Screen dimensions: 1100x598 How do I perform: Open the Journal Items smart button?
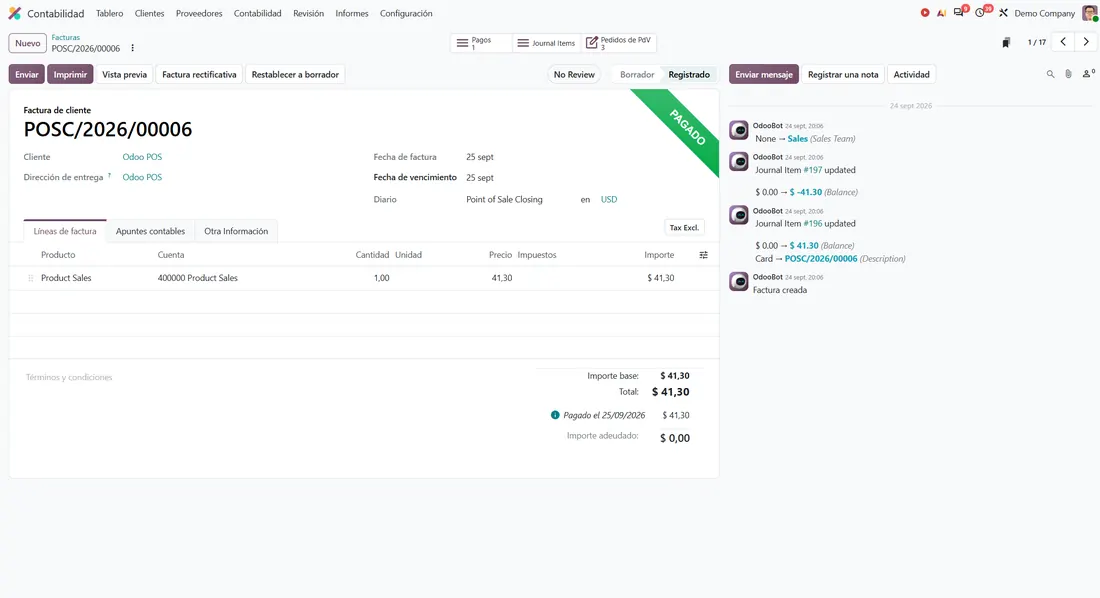click(x=546, y=43)
